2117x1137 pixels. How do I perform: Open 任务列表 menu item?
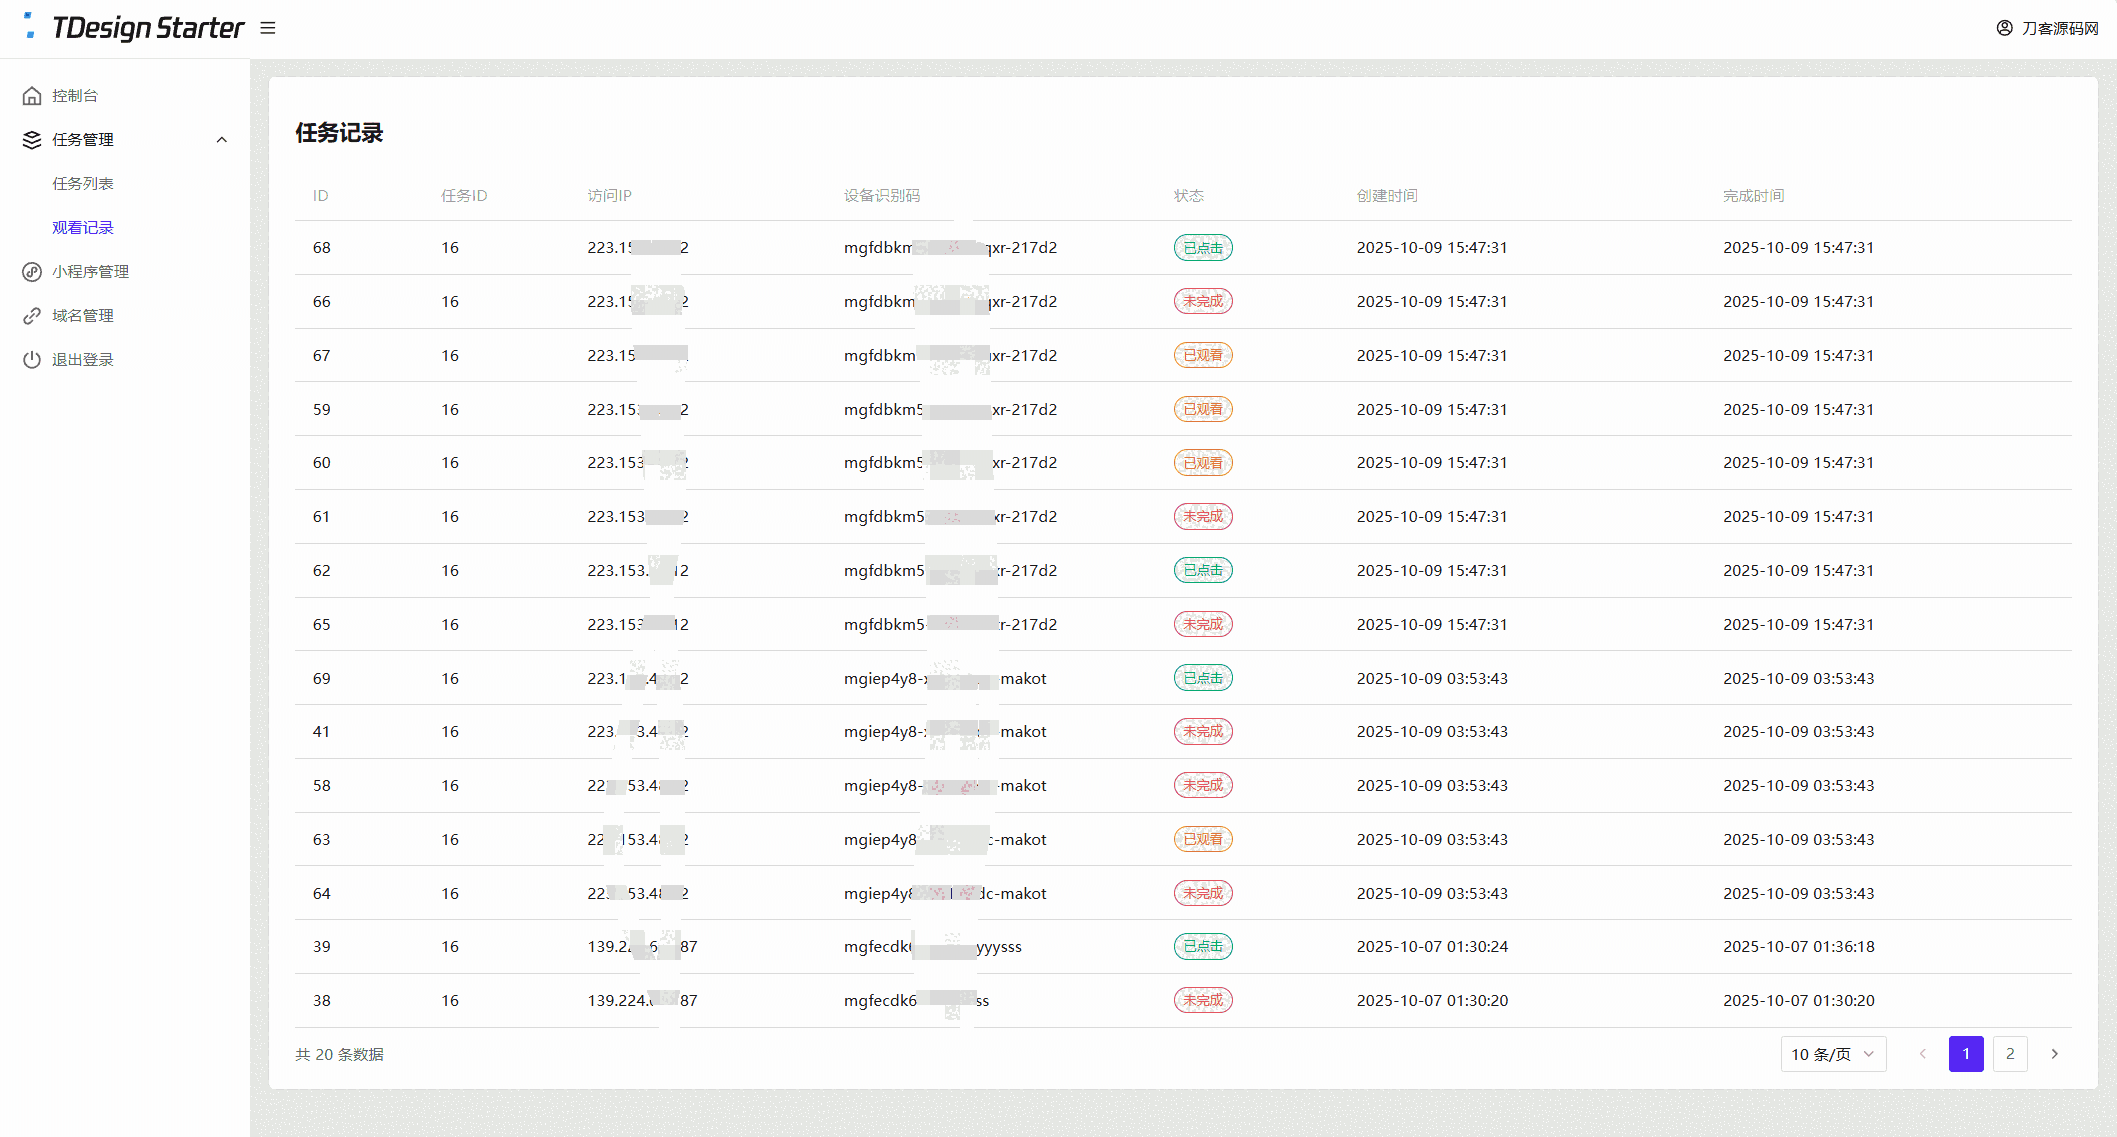[83, 184]
